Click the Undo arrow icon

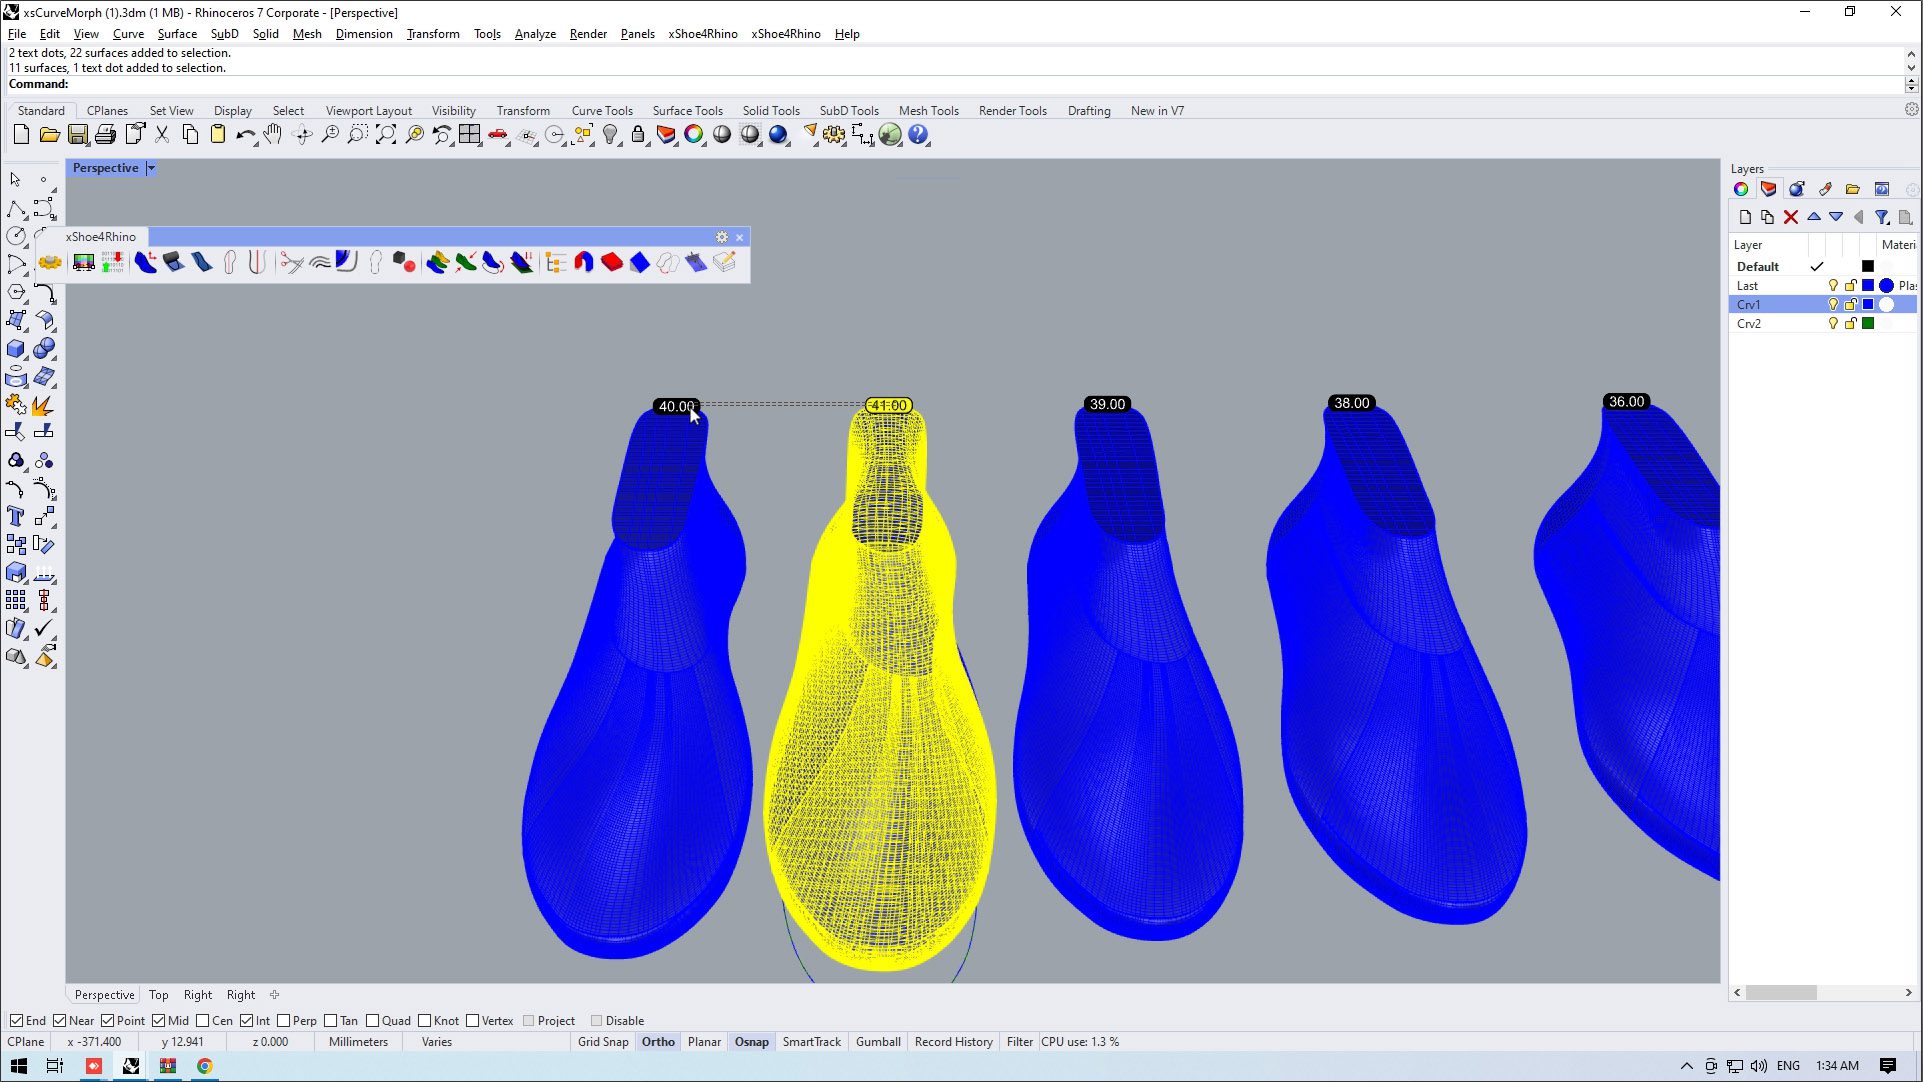coord(245,135)
